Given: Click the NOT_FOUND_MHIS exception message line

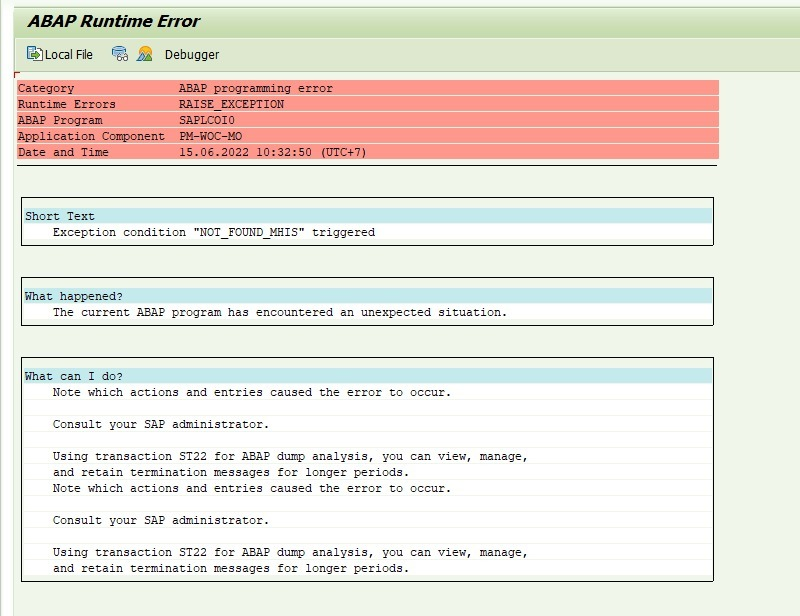Looking at the screenshot, I should [x=213, y=232].
